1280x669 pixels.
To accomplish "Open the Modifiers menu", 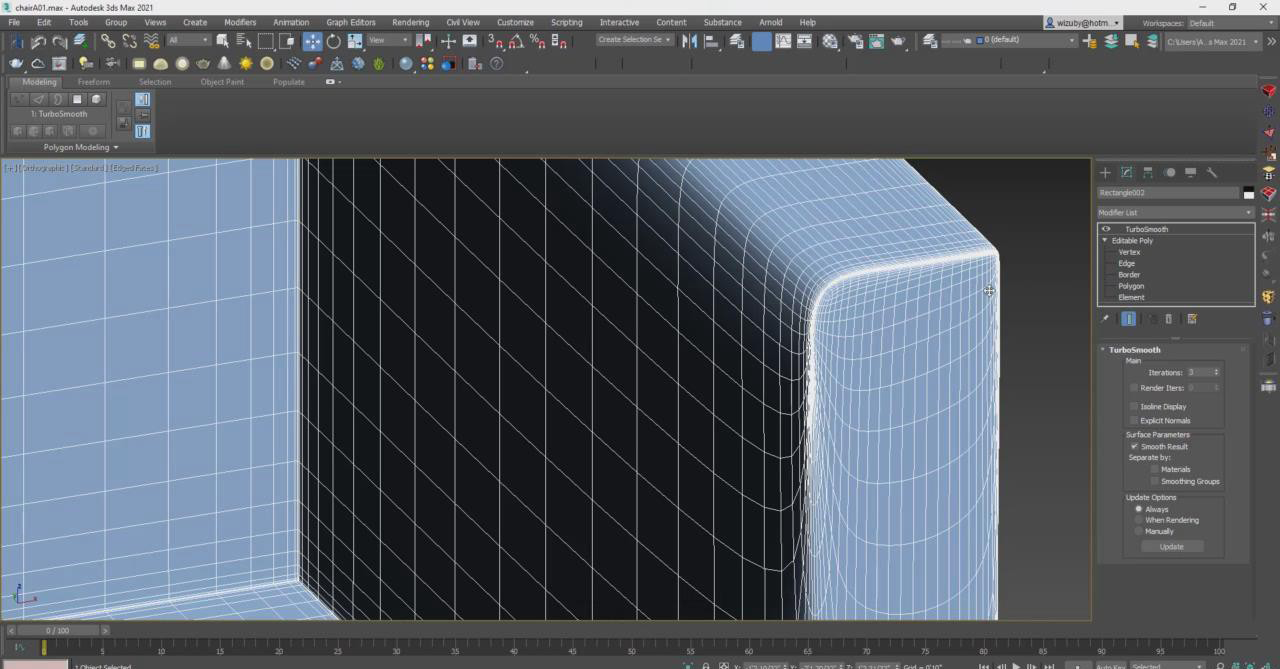I will click(x=239, y=22).
